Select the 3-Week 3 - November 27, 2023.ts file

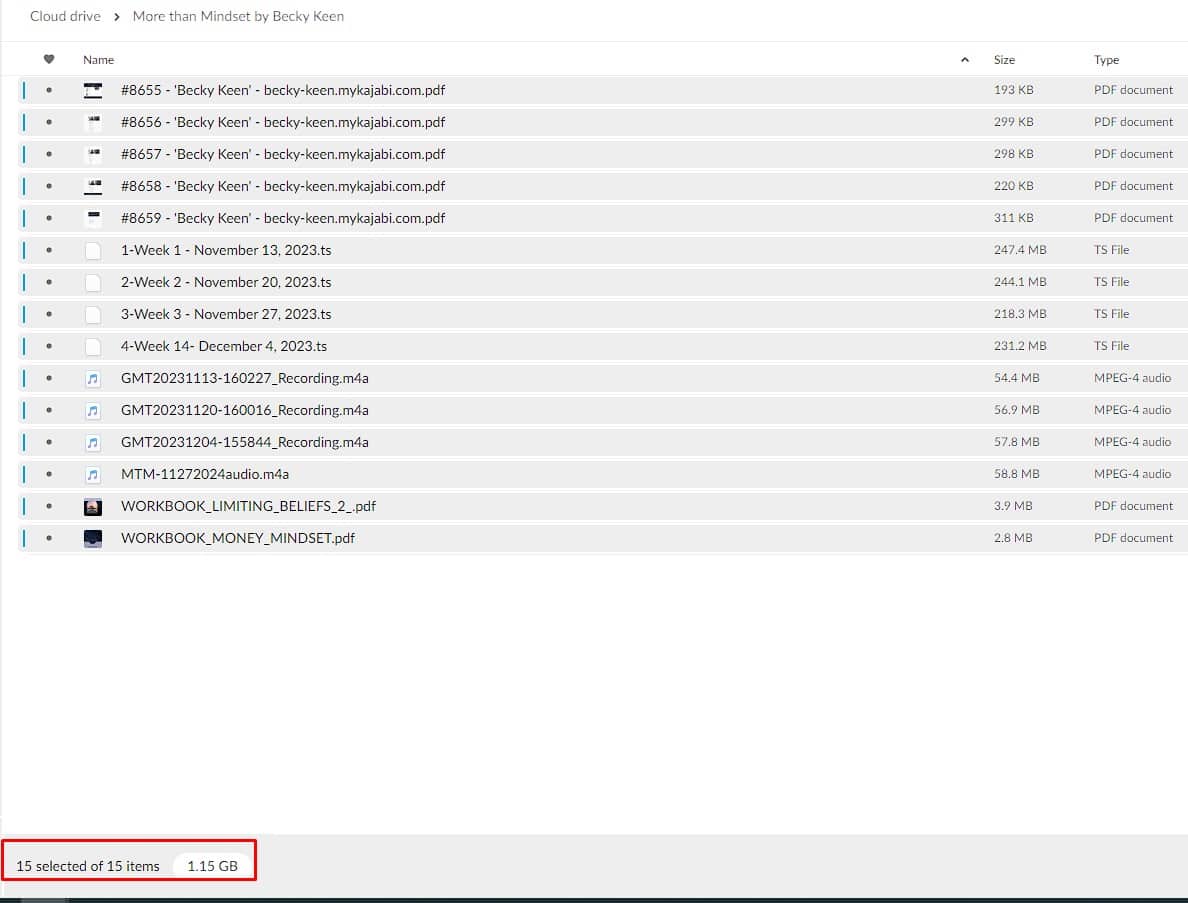226,314
